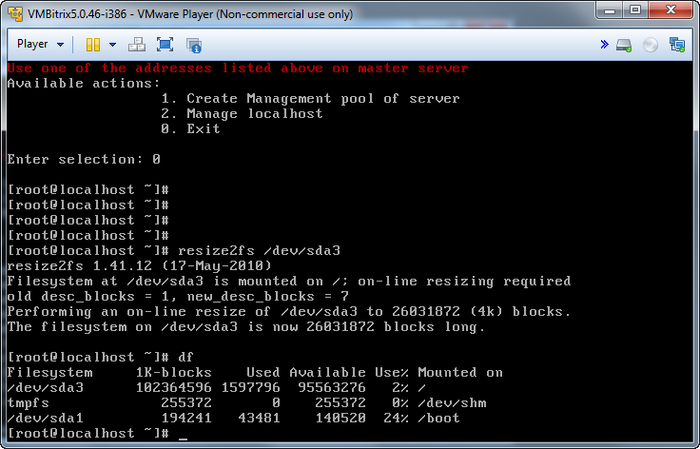This screenshot has height=449, width=700.
Task: Expand the hidden devices chevron
Action: pos(604,44)
